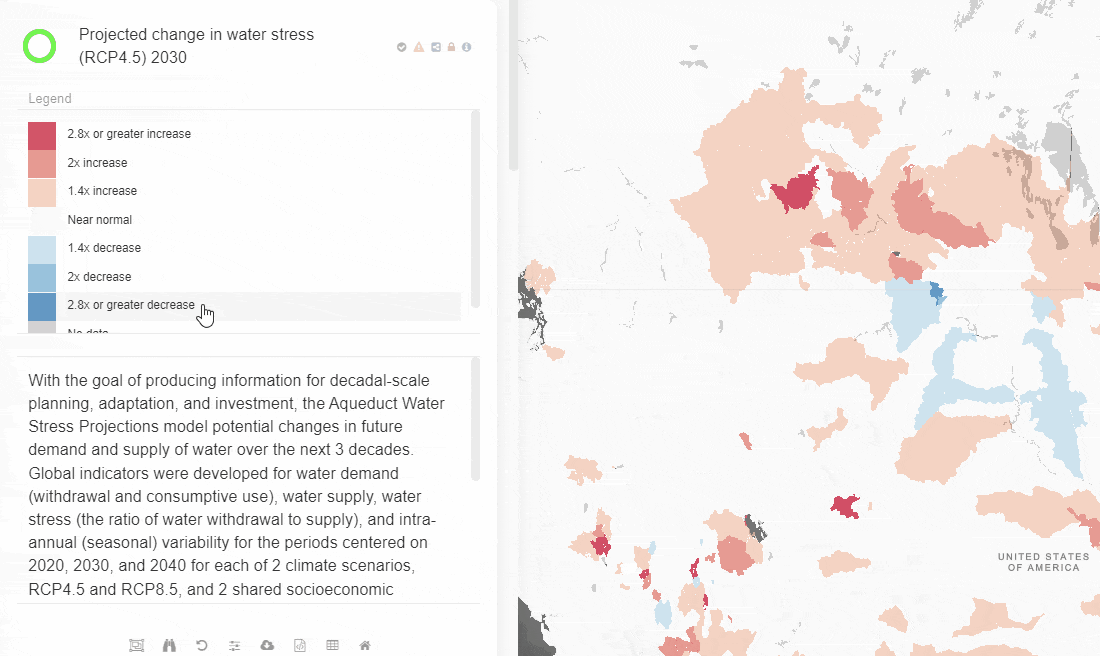
Task: Click the '2.8x or greater increase' color swatch
Action: [42, 135]
